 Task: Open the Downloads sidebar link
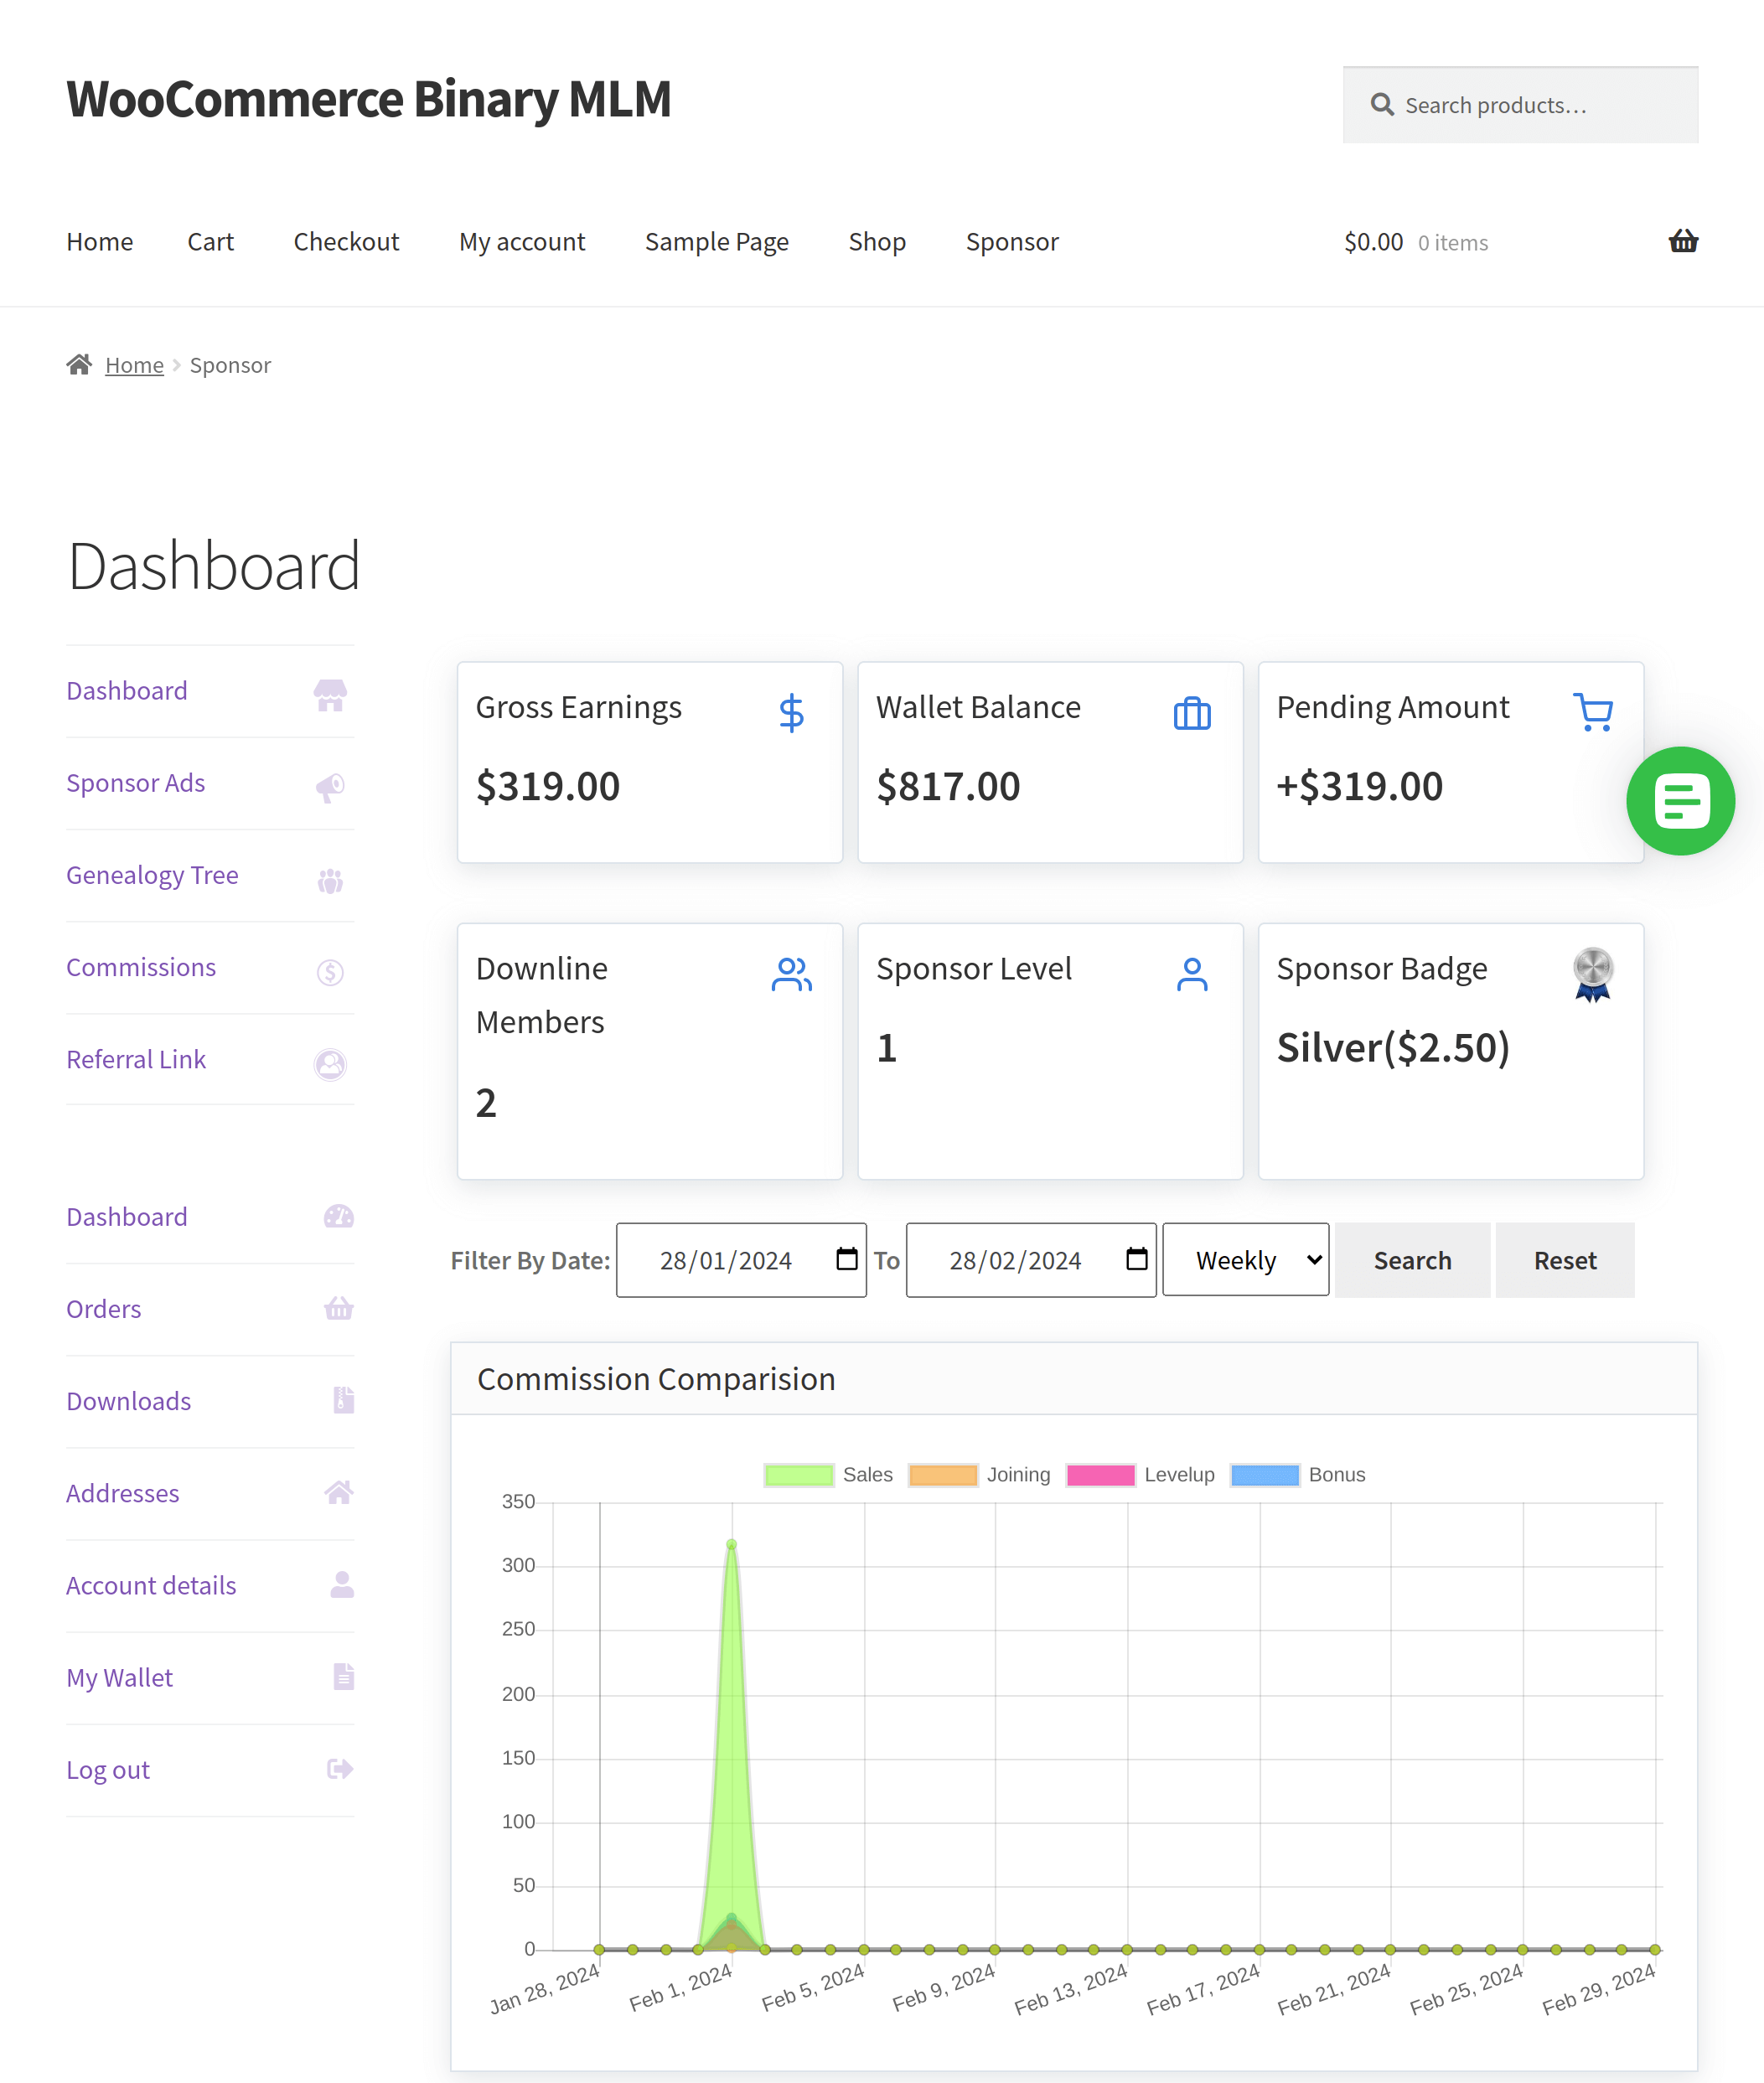[129, 1401]
